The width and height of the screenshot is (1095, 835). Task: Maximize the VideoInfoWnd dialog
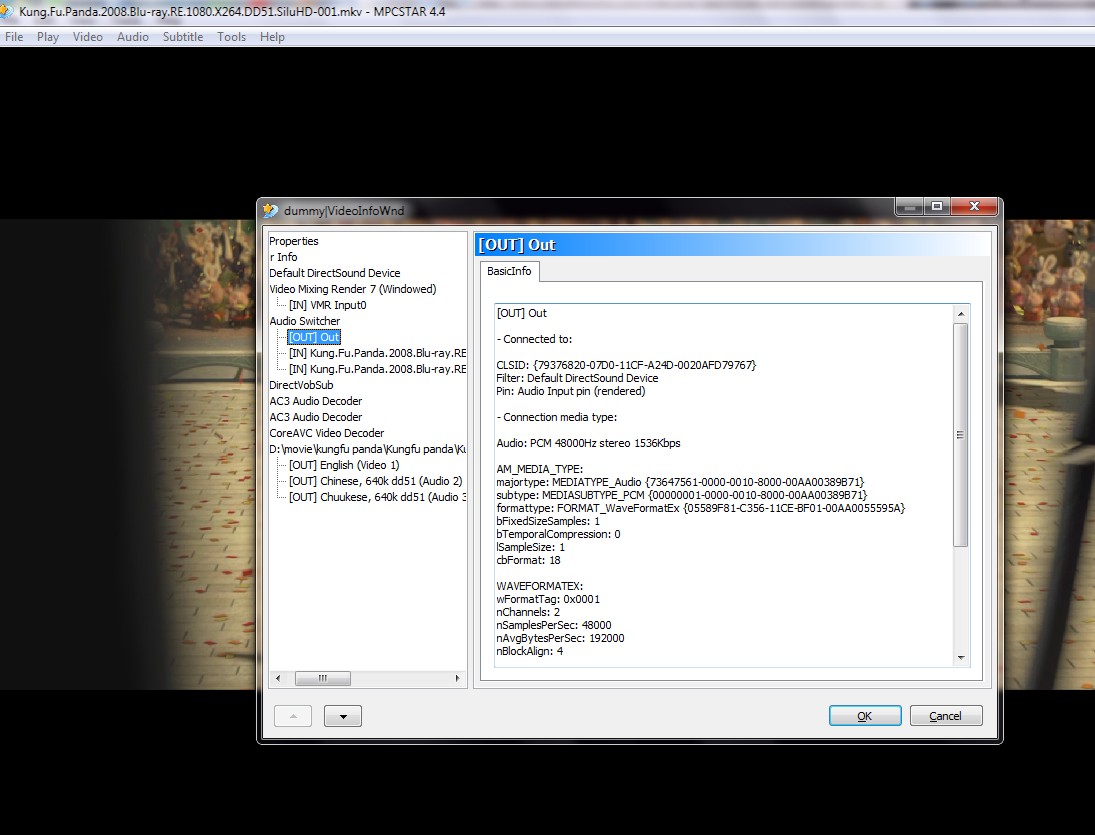(937, 207)
